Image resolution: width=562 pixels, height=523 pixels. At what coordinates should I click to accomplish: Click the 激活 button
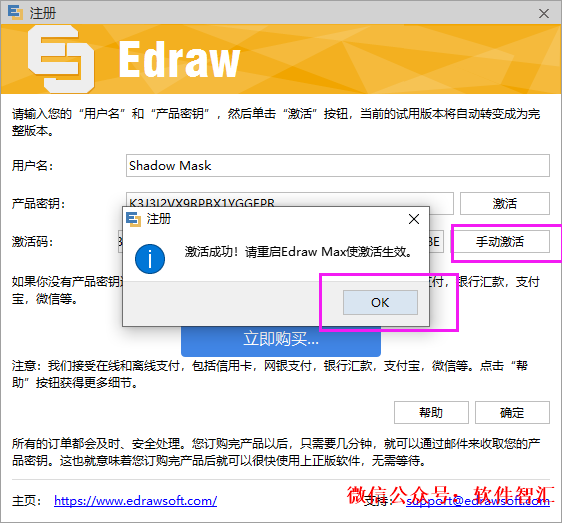click(x=505, y=204)
